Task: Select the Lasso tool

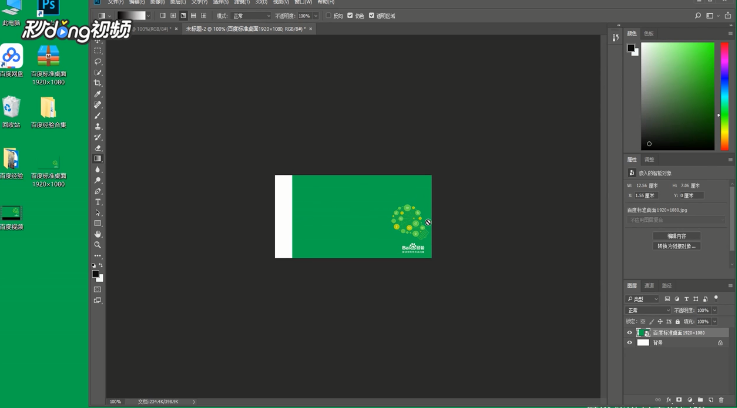Action: [x=98, y=62]
